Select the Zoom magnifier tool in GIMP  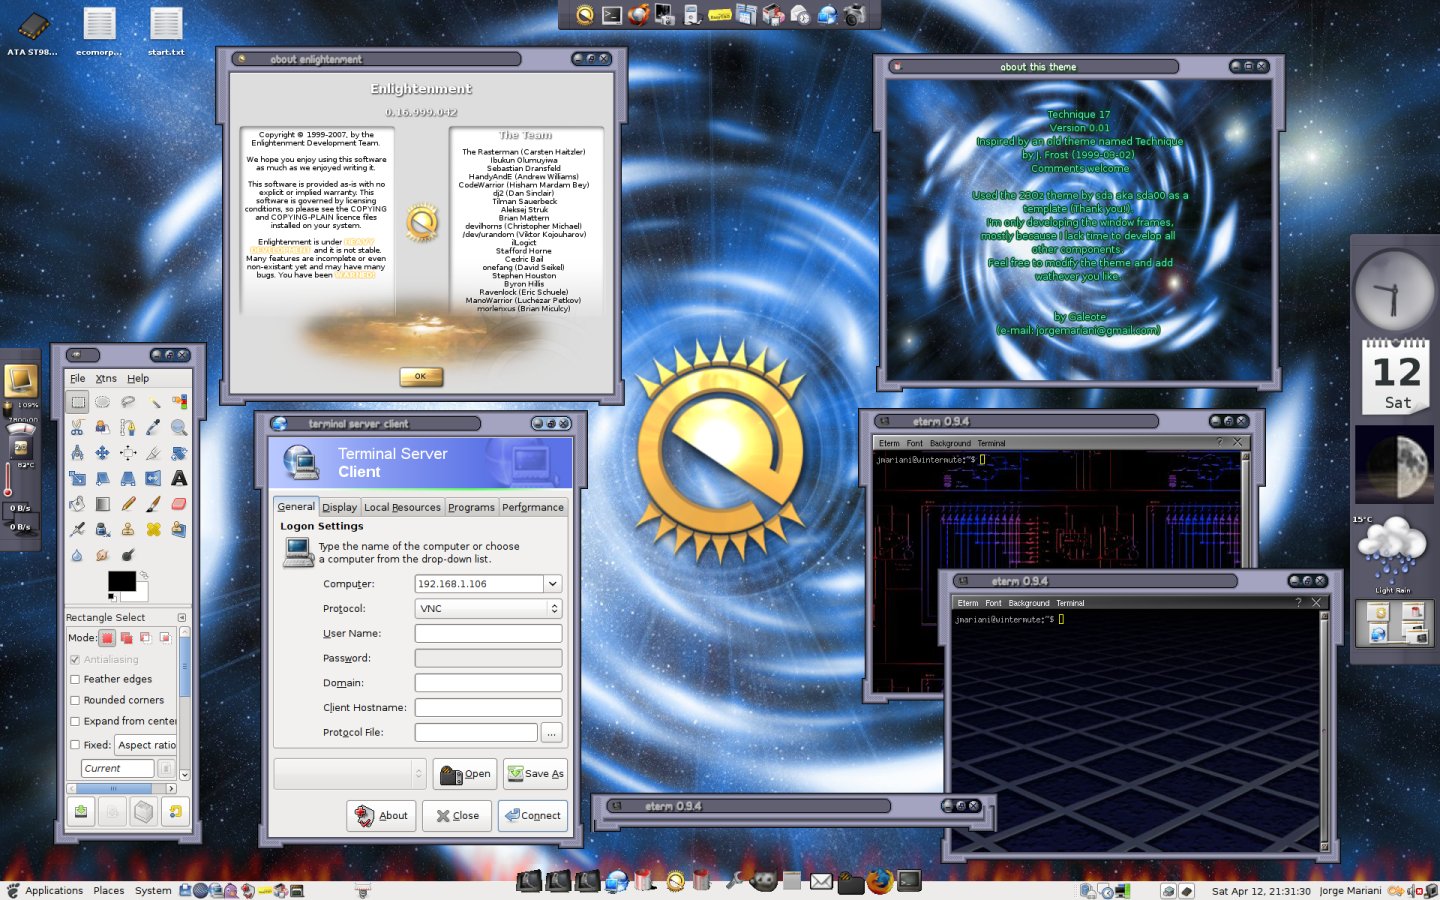tap(179, 427)
